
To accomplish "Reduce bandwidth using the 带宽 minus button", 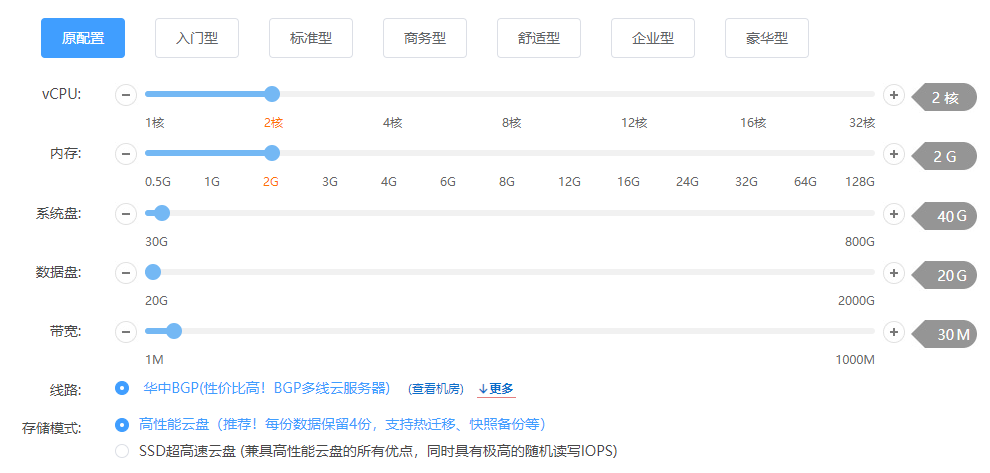I will click(x=126, y=331).
